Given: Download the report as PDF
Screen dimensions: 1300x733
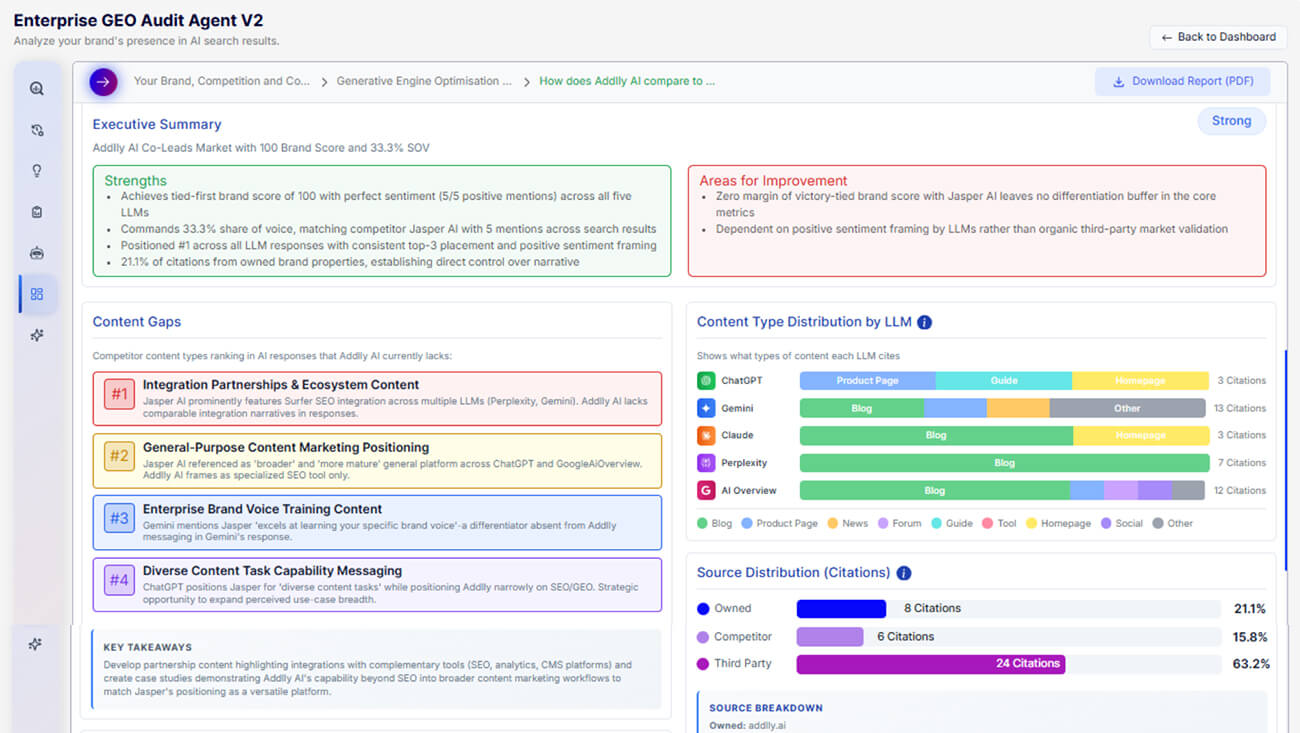Looking at the screenshot, I should 1182,82.
